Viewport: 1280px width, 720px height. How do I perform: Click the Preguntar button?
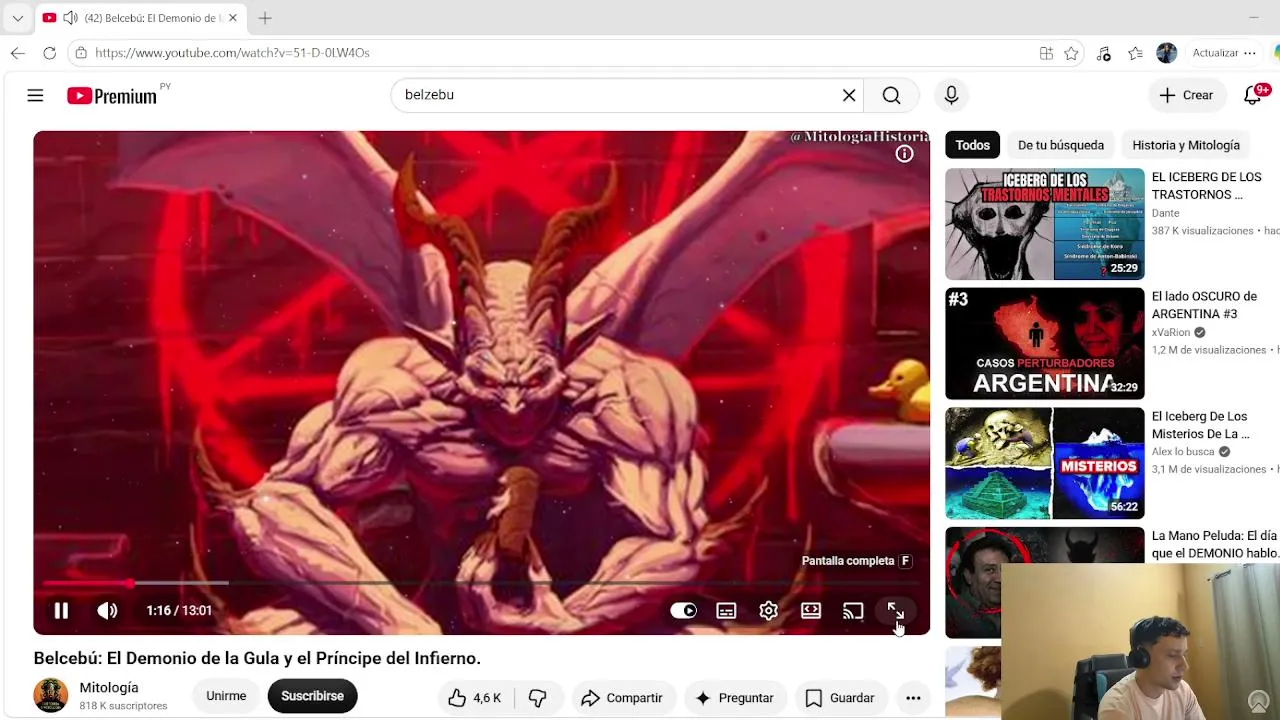click(x=735, y=698)
